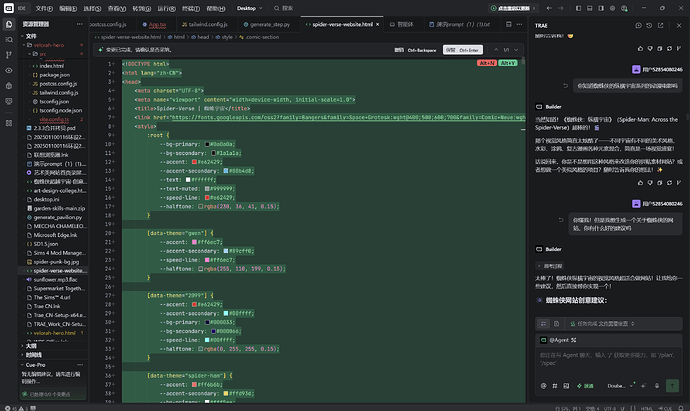This screenshot has height=411, width=690.
Task: Click the keep changes Ctrl+Enter button
Action: (x=462, y=50)
